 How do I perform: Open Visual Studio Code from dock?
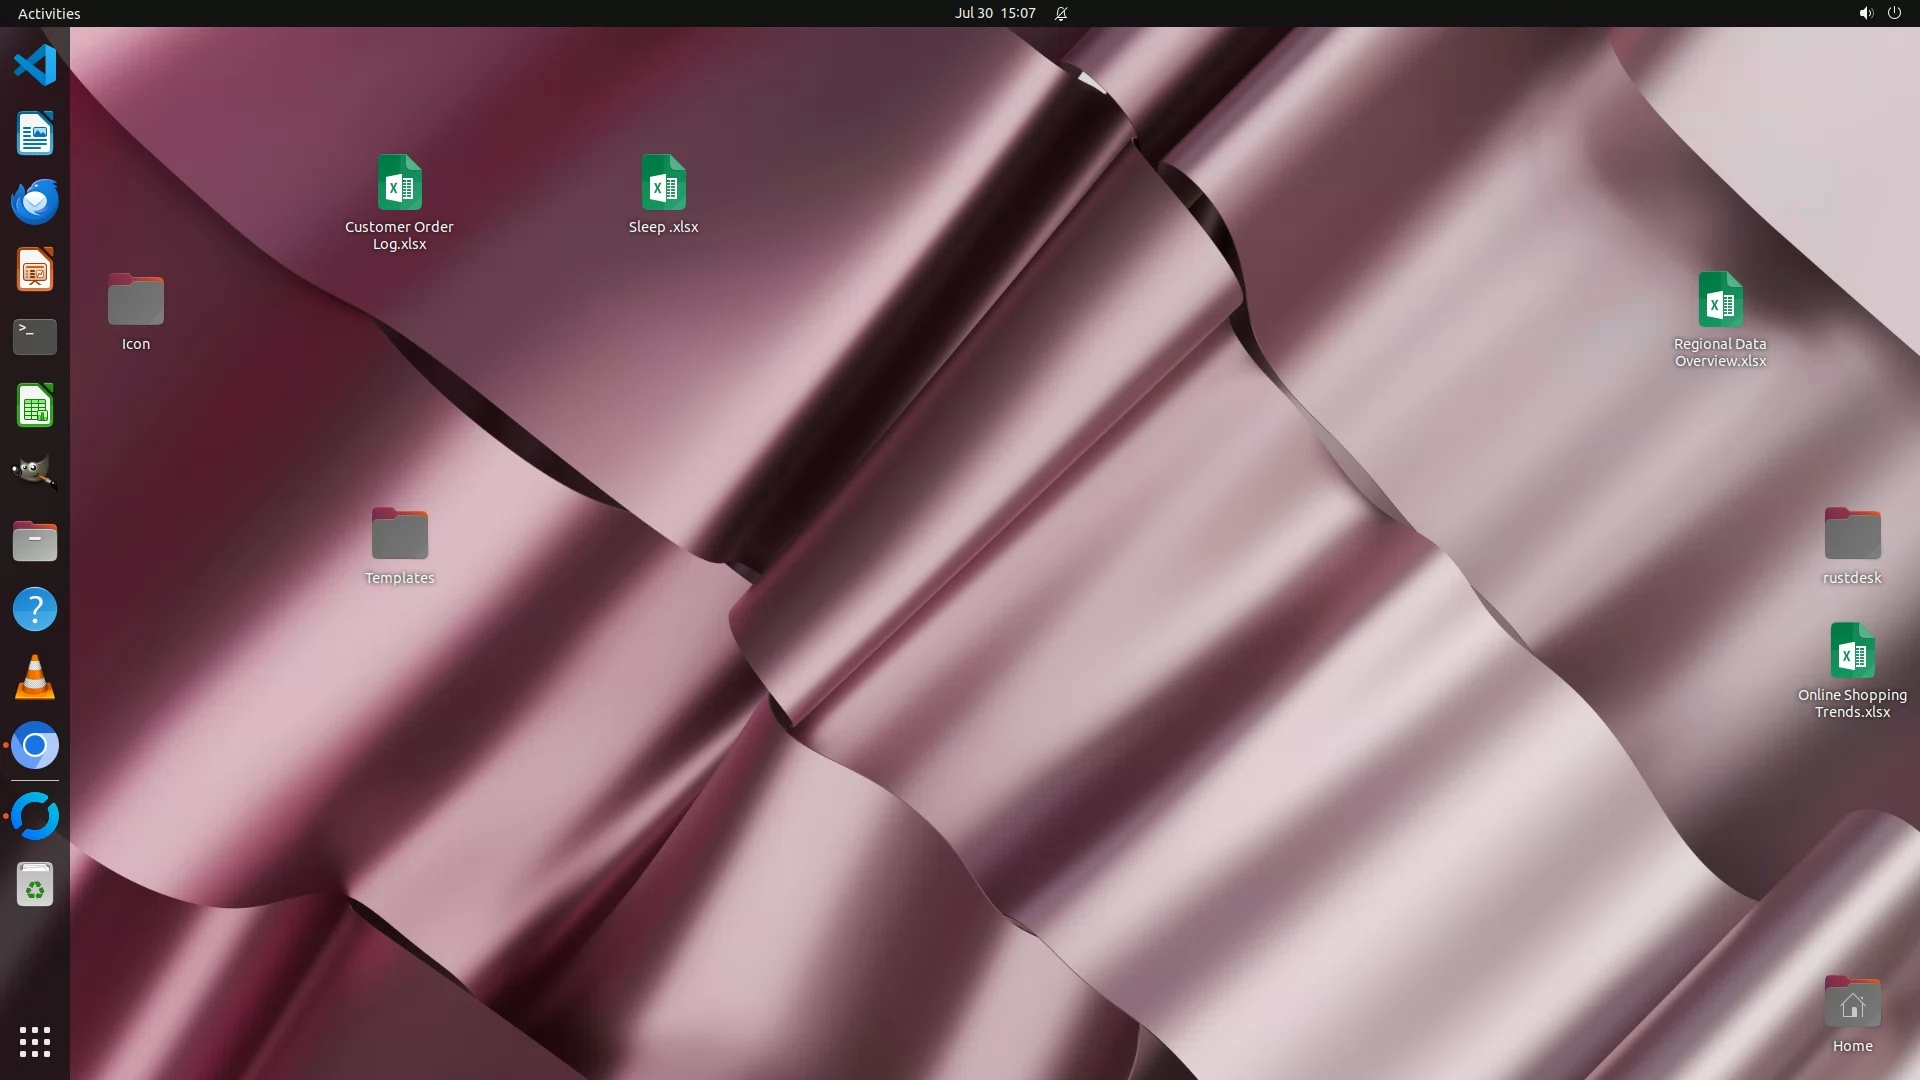[35, 66]
